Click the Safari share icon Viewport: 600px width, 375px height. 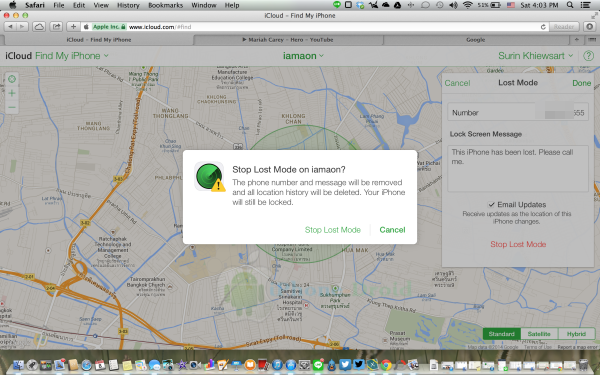pos(57,27)
